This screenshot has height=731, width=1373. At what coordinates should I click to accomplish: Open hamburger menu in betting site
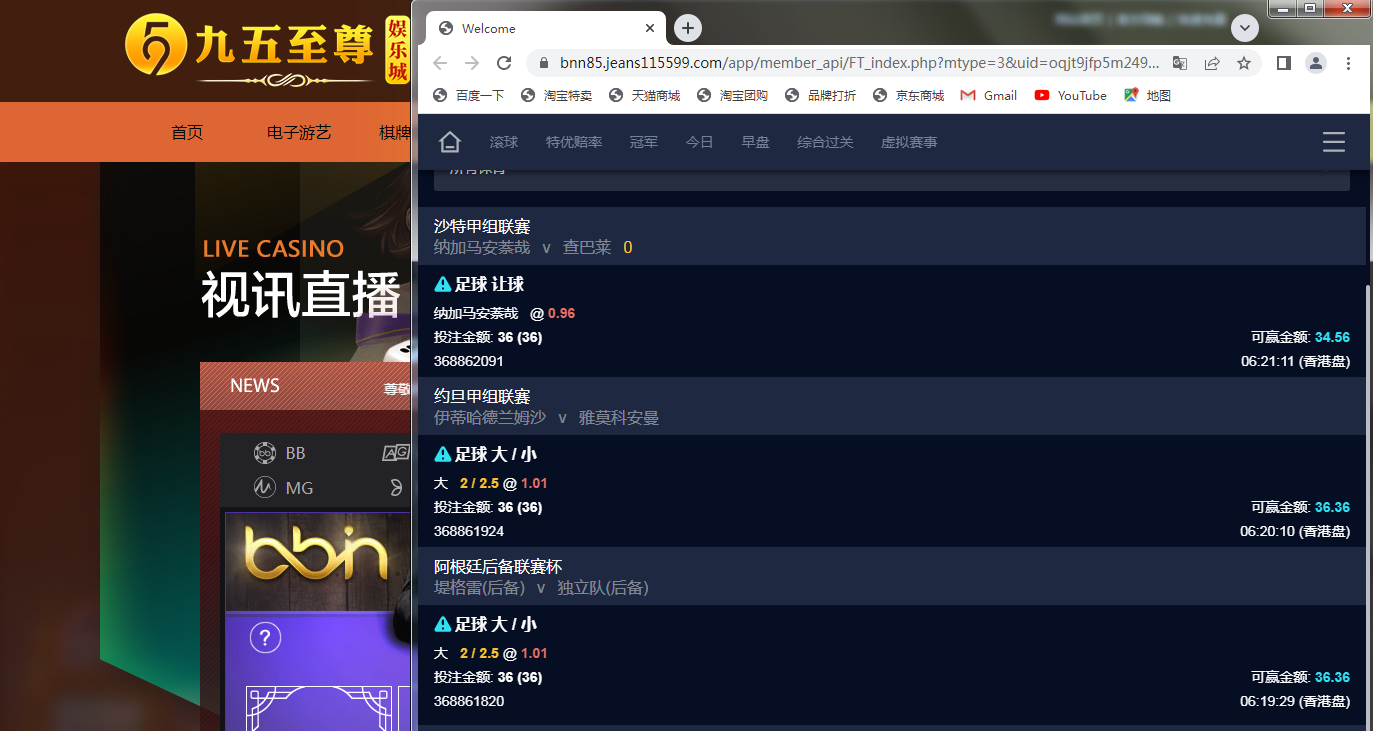coord(1334,142)
